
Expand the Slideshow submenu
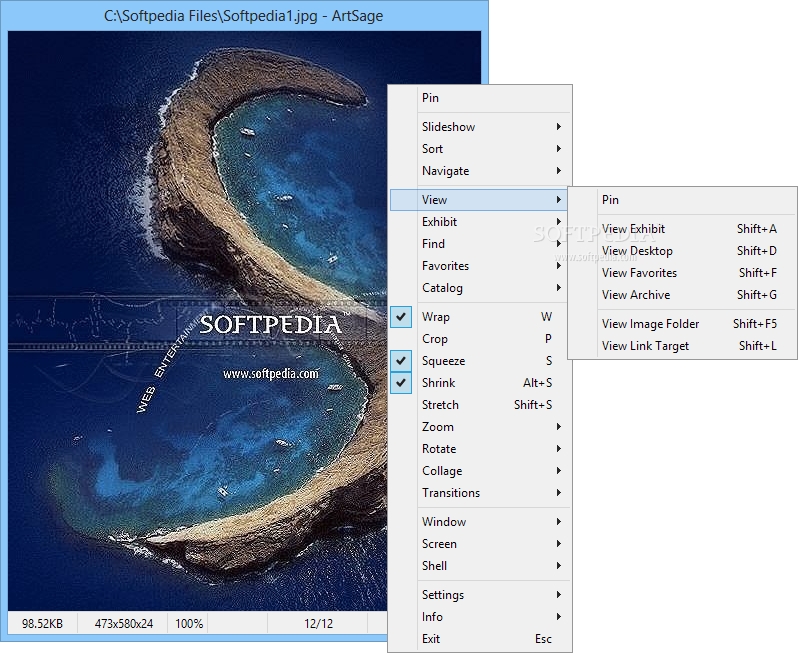tap(480, 127)
